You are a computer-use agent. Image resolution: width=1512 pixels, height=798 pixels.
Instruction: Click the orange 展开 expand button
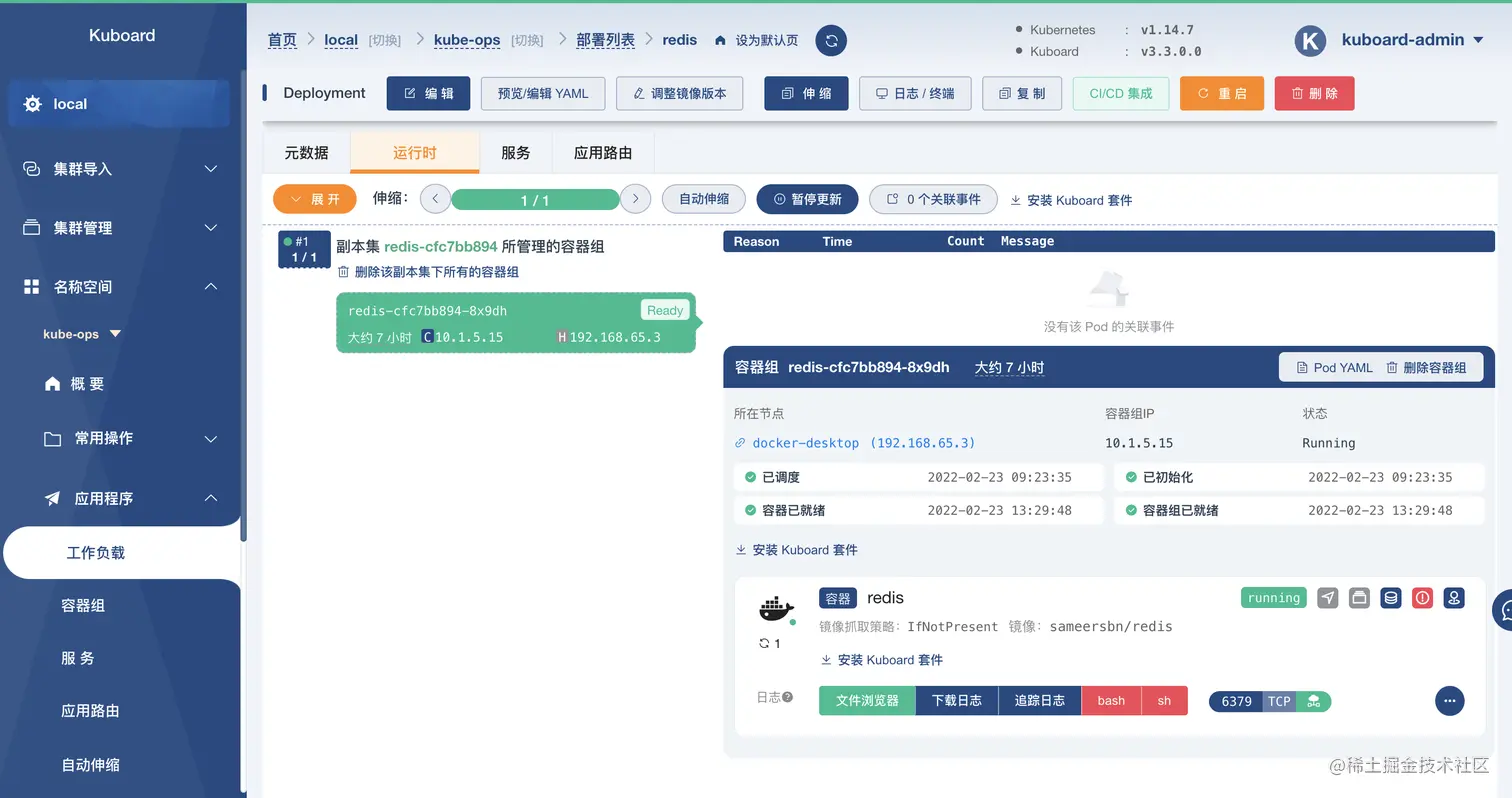(x=315, y=199)
